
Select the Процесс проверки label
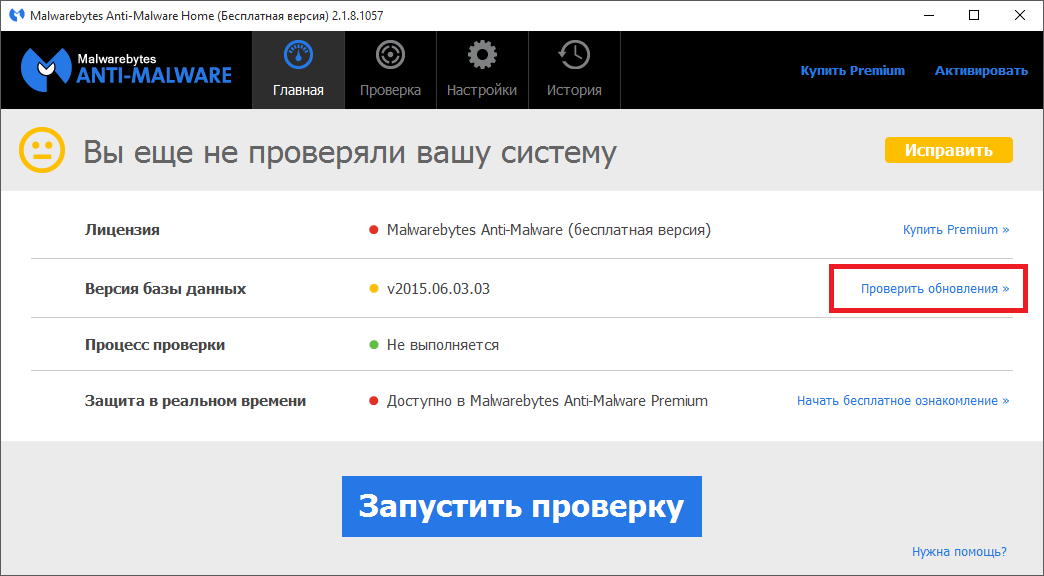(x=154, y=345)
